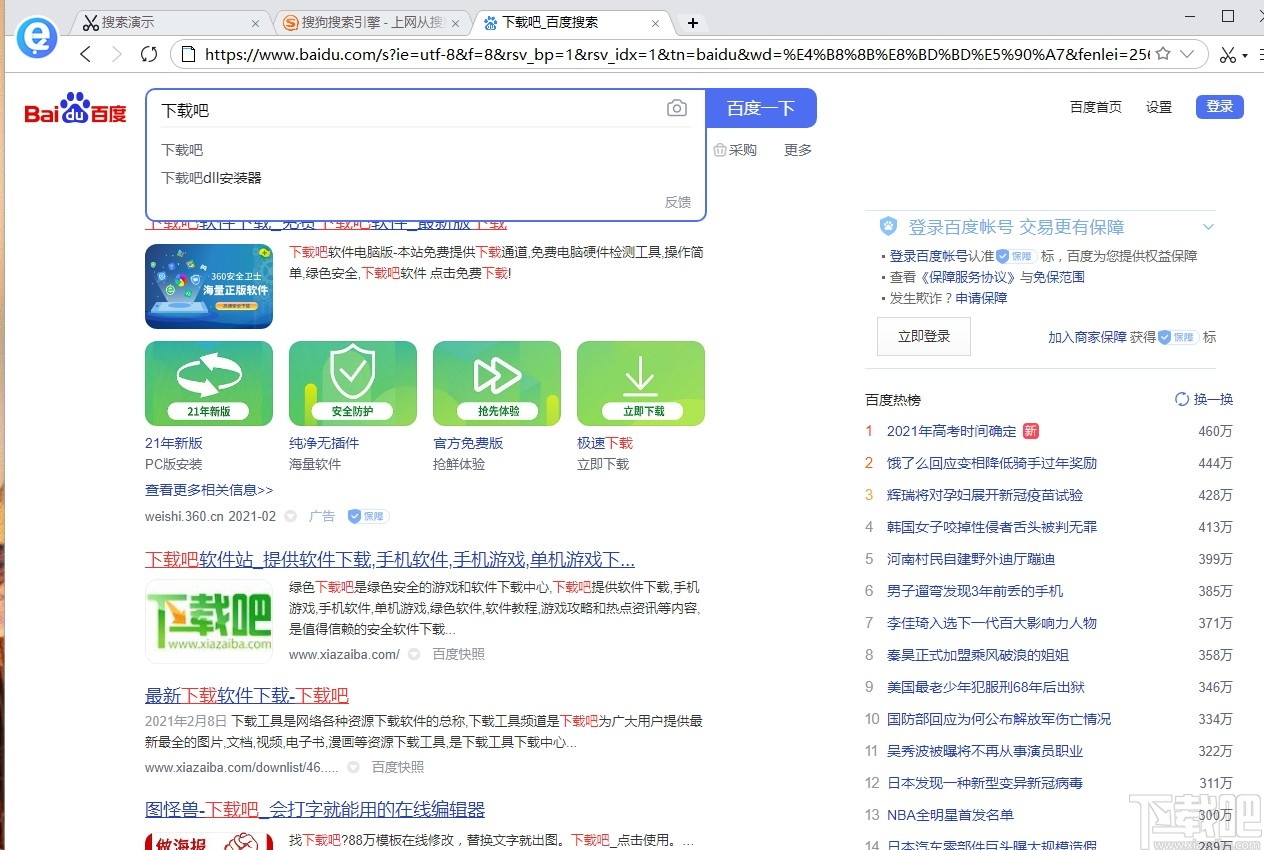Open the 更多 options expander
1264x850 pixels.
coord(797,150)
